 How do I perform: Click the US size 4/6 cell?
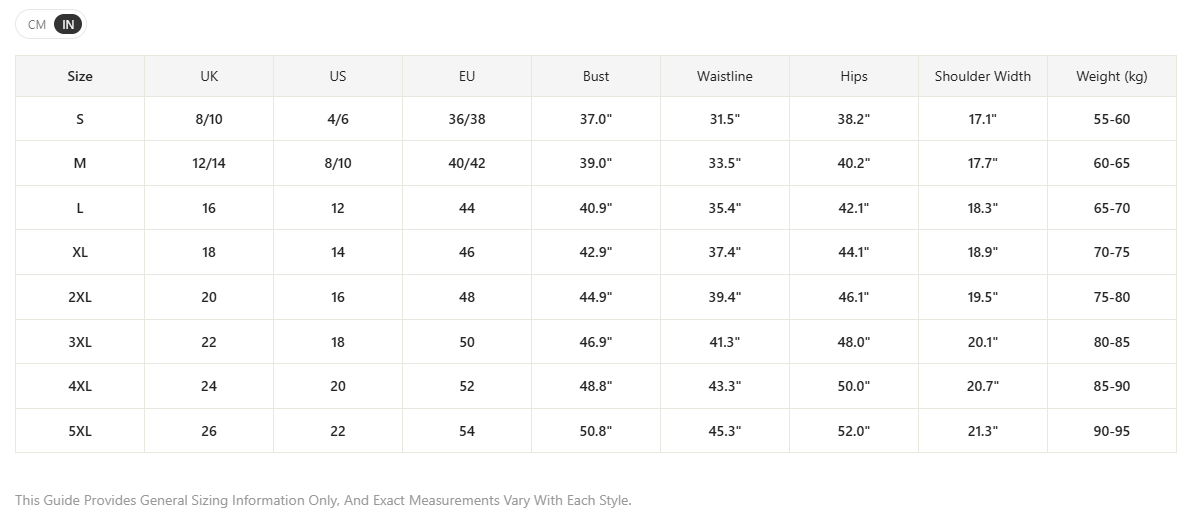(x=338, y=119)
